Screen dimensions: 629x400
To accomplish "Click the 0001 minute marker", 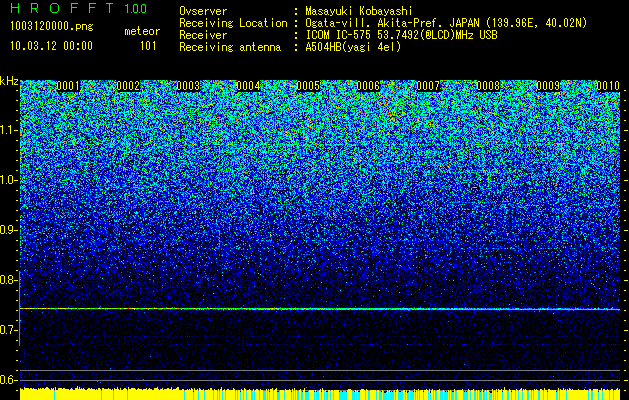I will (x=68, y=86).
